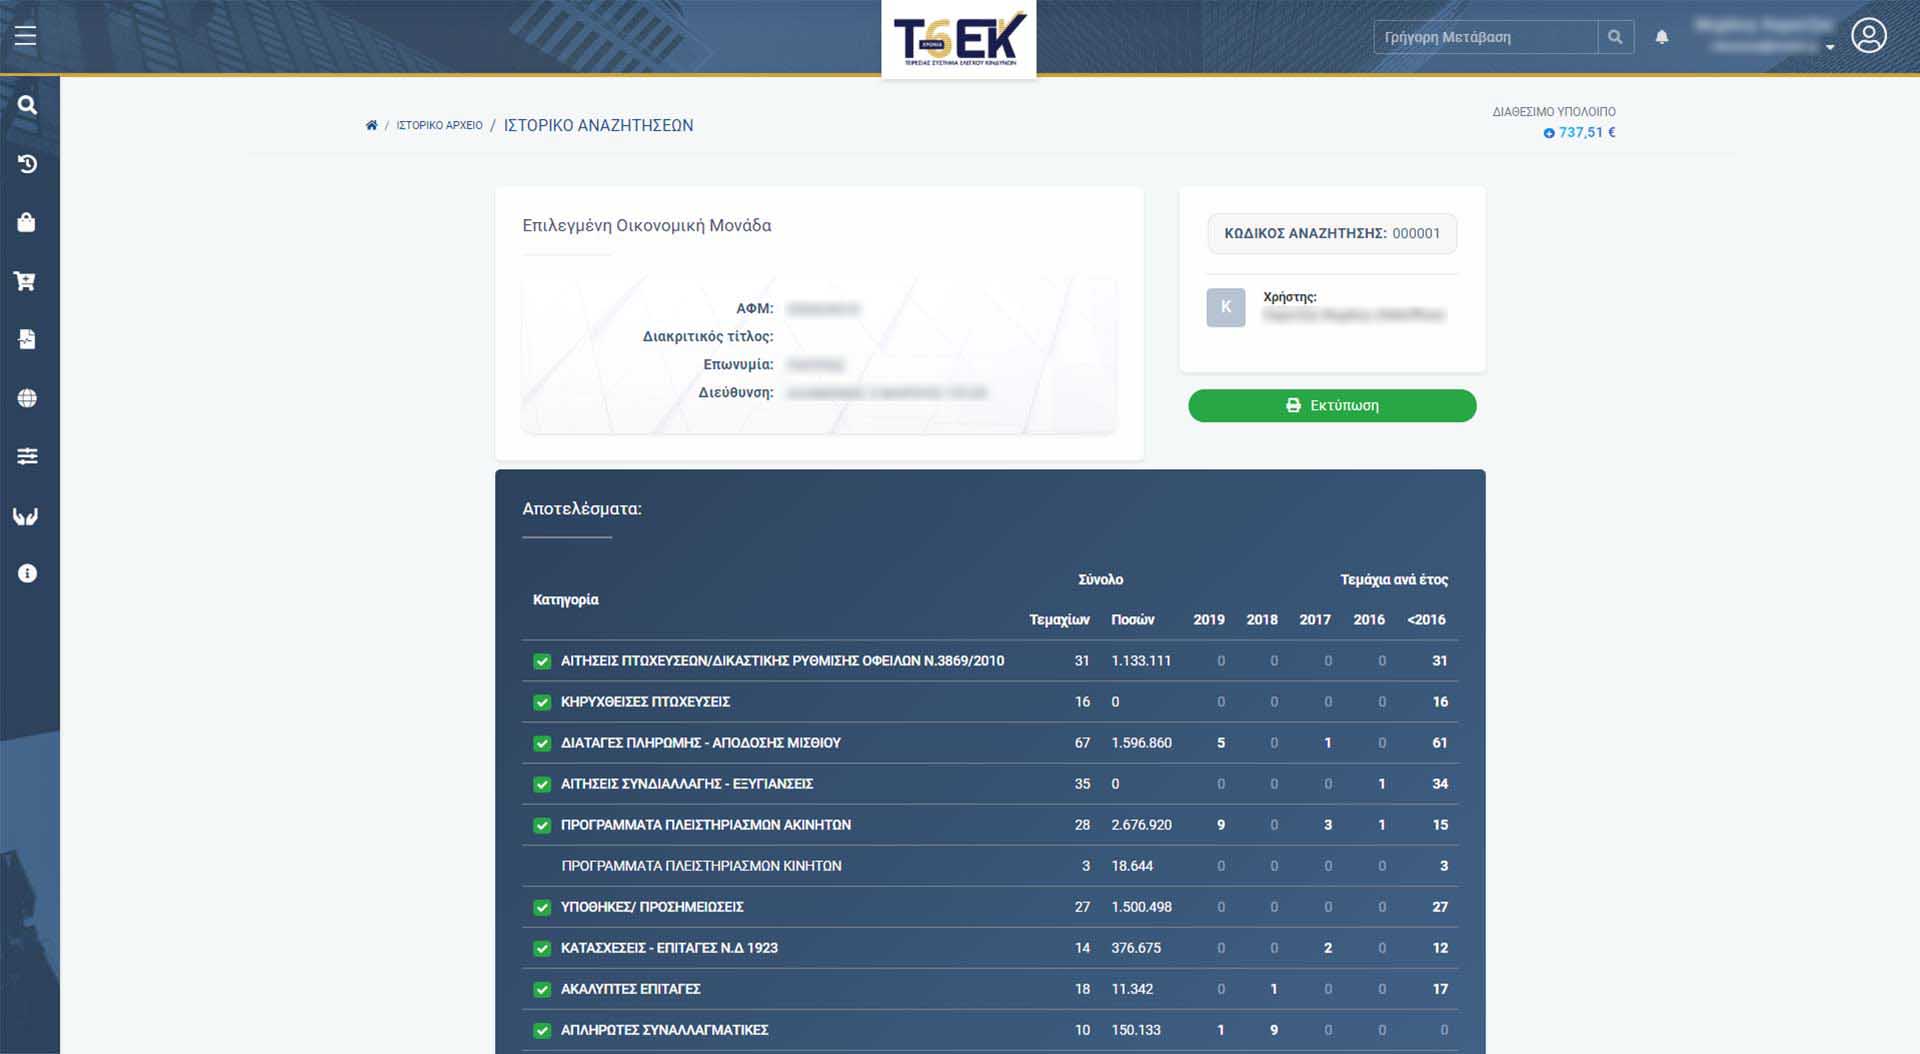Open the user profile avatar menu

1868,36
